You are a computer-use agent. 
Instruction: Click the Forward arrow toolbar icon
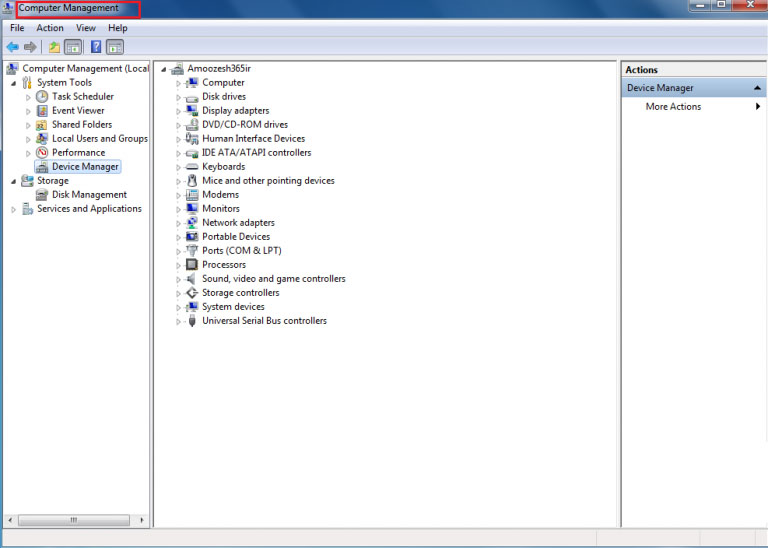tap(30, 48)
